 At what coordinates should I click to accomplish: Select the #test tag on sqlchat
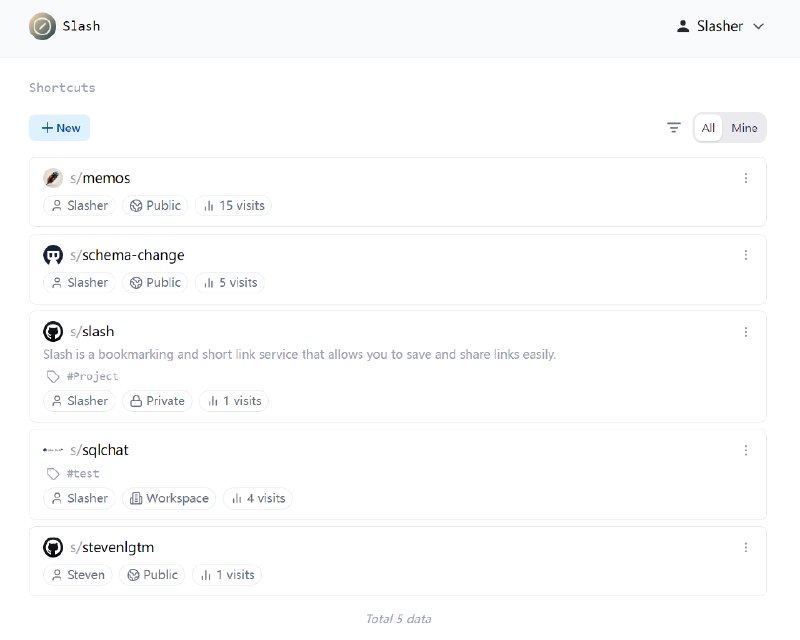(x=83, y=474)
